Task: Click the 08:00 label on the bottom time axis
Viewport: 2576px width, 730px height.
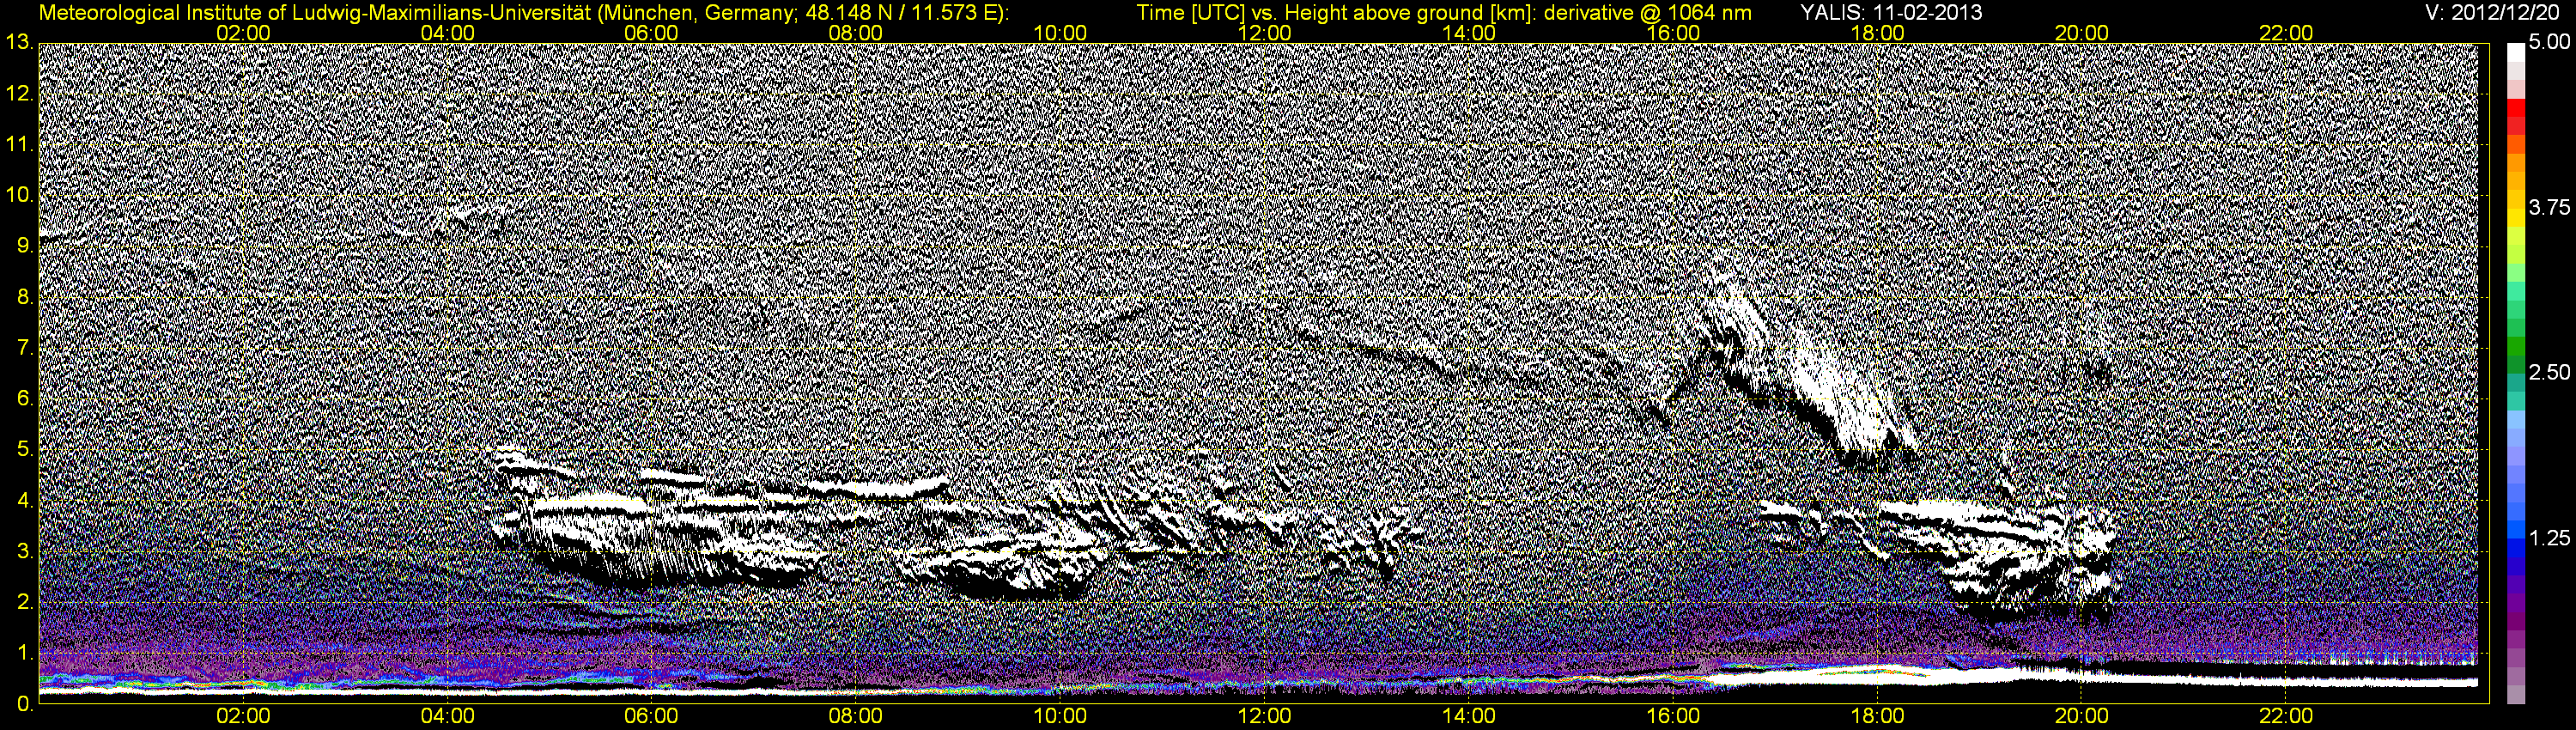Action: click(856, 717)
